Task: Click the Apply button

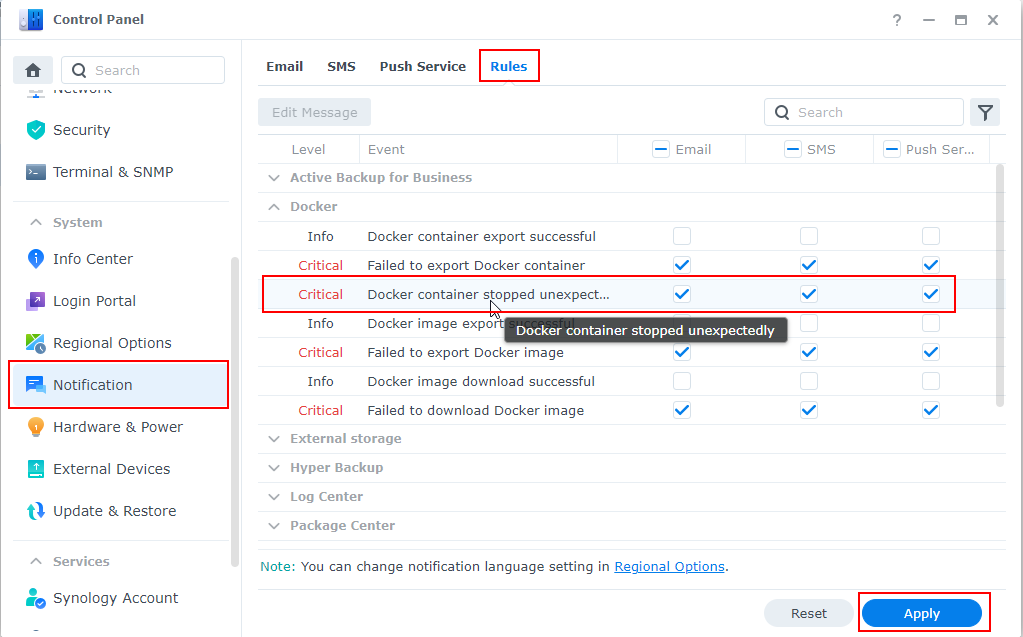Action: point(921,613)
